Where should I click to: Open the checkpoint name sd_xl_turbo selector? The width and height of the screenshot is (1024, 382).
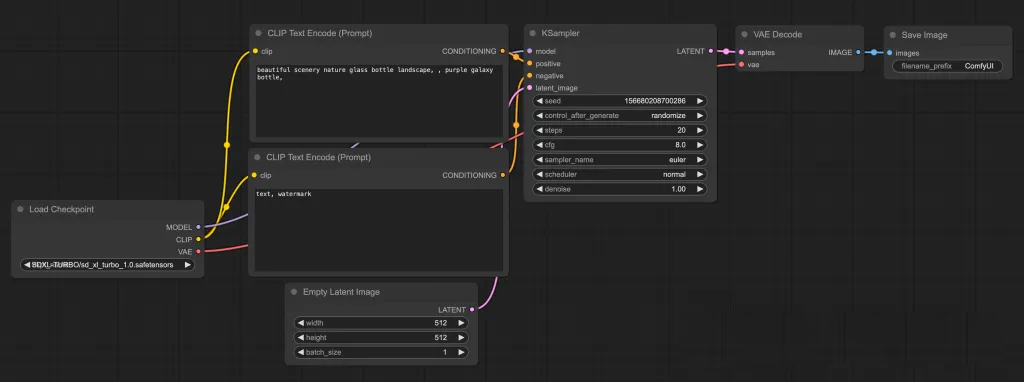(107, 264)
